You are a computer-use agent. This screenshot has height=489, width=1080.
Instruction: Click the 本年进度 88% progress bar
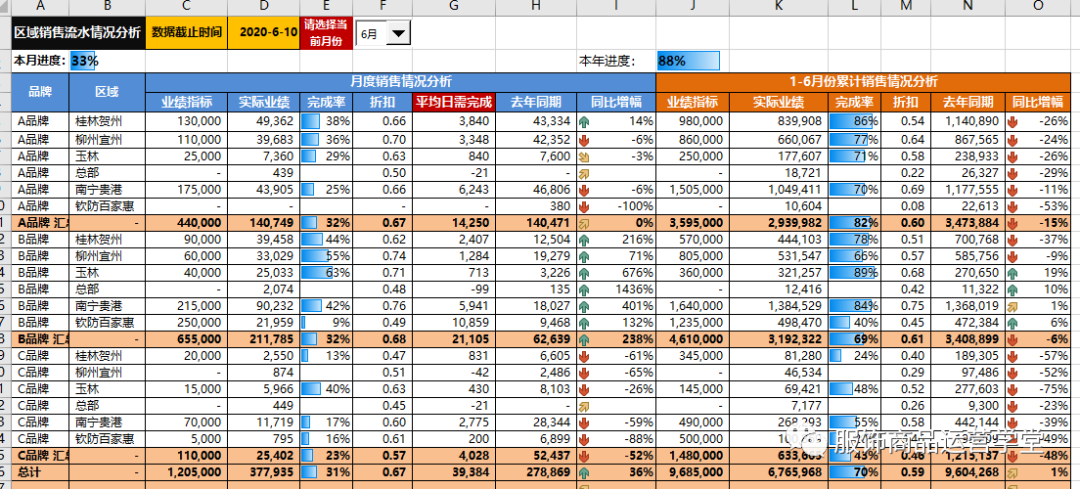[x=688, y=61]
